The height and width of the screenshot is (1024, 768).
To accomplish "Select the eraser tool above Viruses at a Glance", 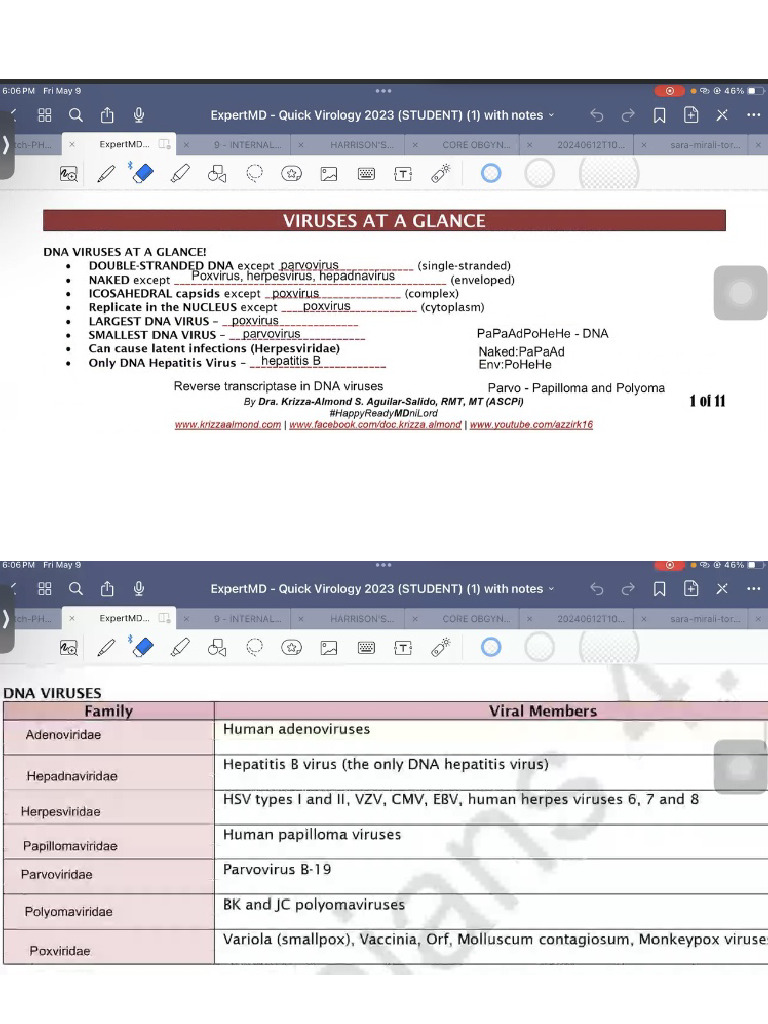I will coord(142,173).
